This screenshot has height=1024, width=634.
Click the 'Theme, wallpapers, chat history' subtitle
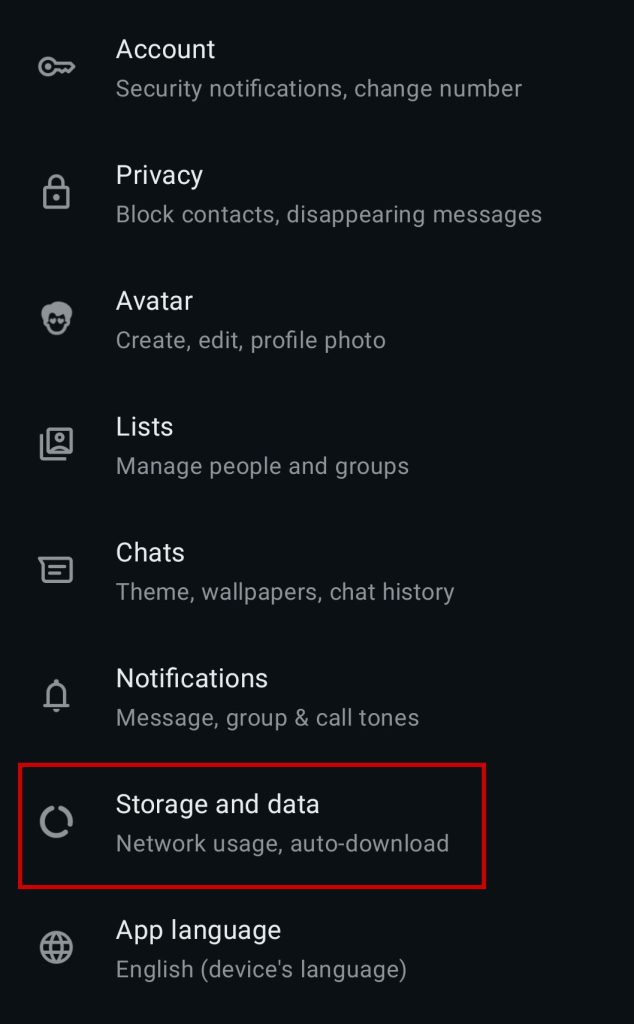[285, 592]
